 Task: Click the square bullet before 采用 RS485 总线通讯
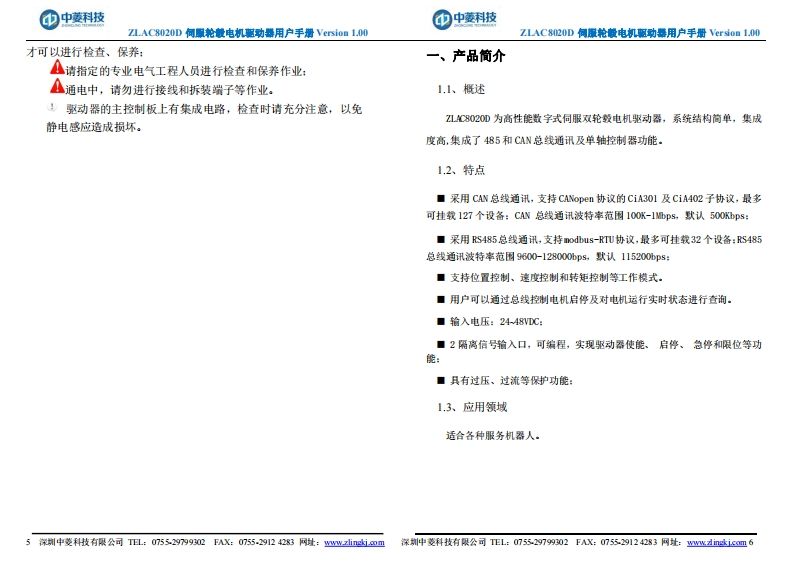point(441,240)
